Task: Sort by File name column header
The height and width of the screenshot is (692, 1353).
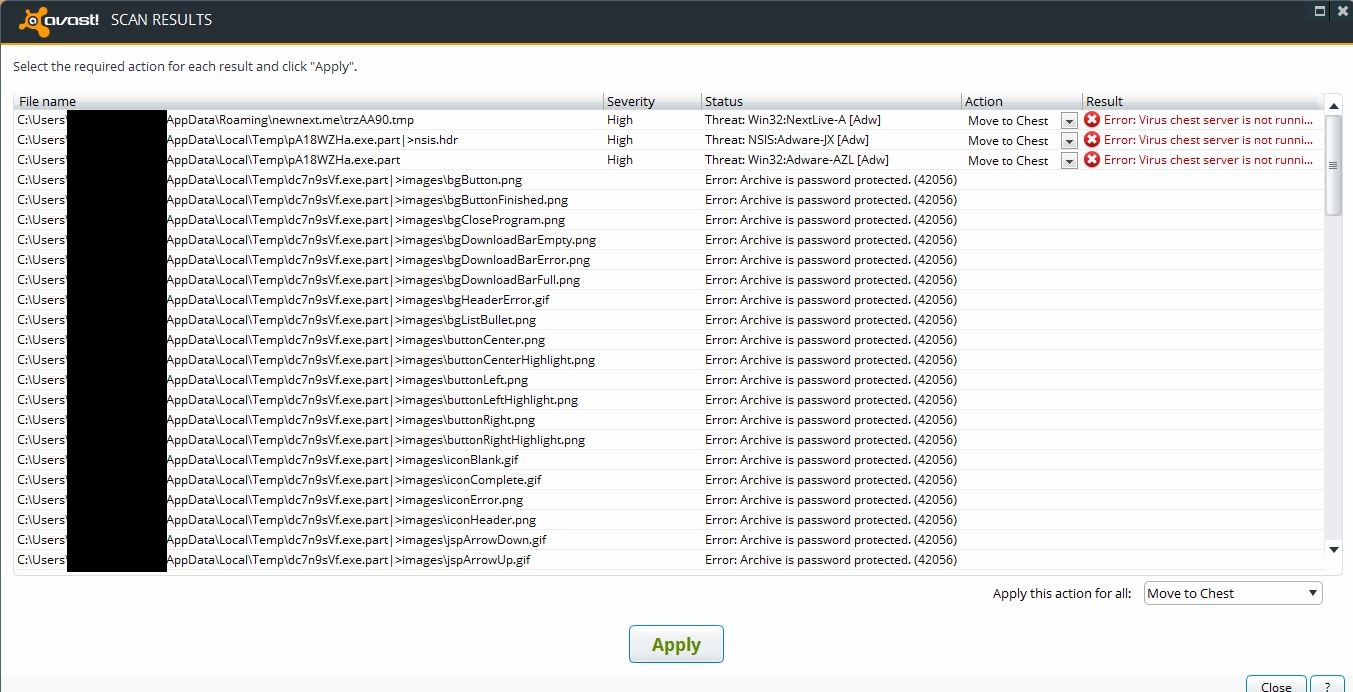Action: [x=309, y=101]
